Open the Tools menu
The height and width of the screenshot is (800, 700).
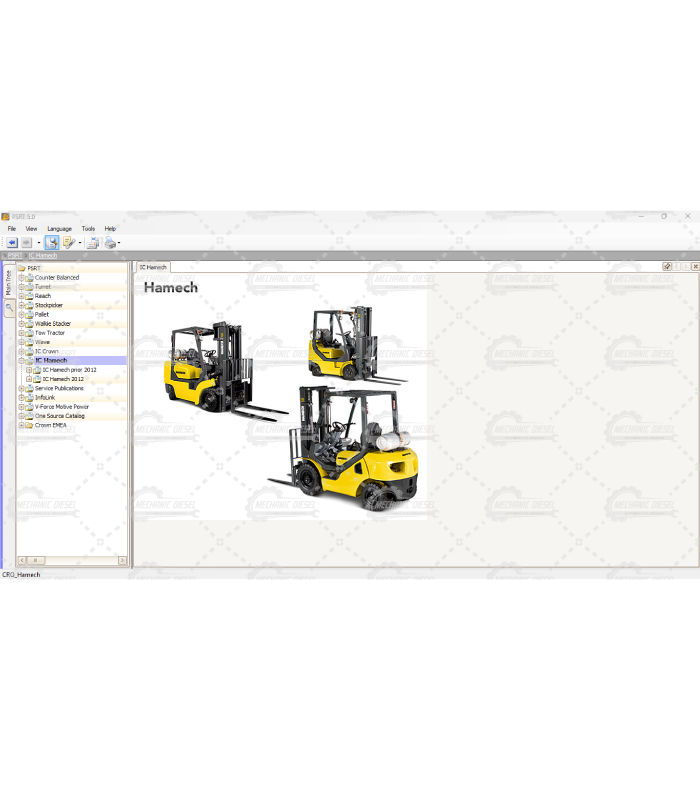(x=88, y=229)
